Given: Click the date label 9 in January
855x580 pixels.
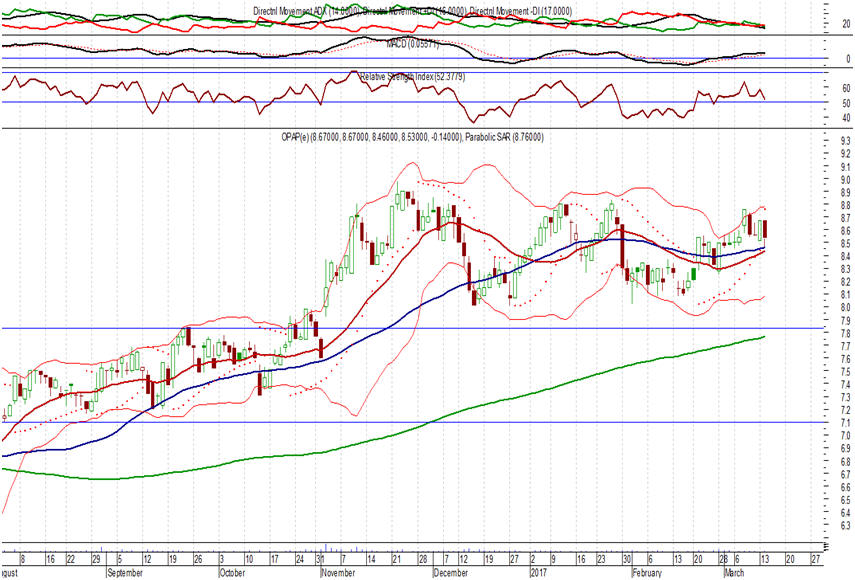Looking at the screenshot, I should (553, 560).
